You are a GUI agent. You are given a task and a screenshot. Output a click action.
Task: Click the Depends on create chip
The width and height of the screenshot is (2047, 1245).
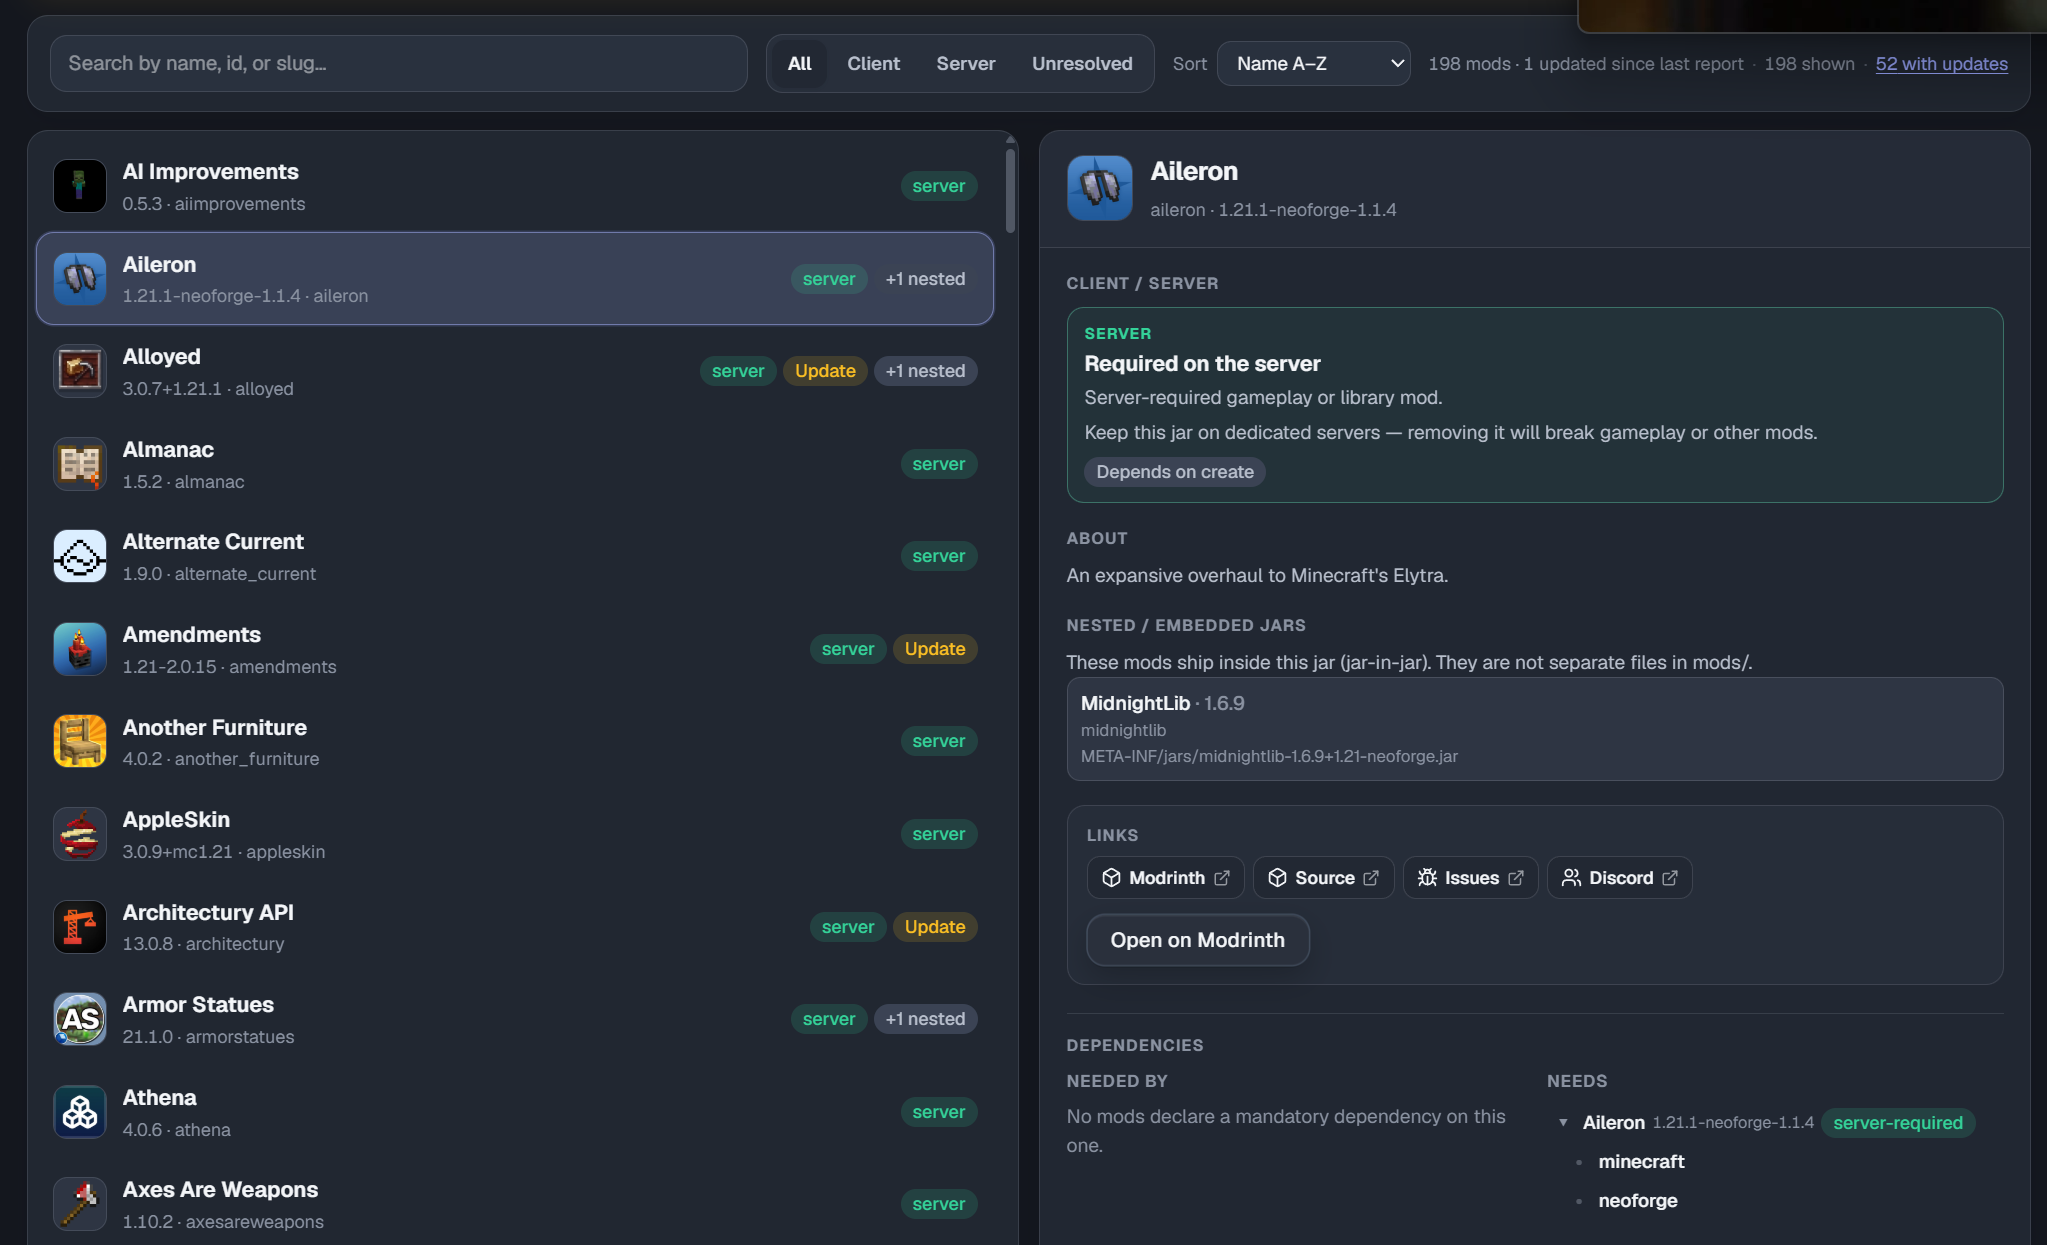pyautogui.click(x=1174, y=472)
